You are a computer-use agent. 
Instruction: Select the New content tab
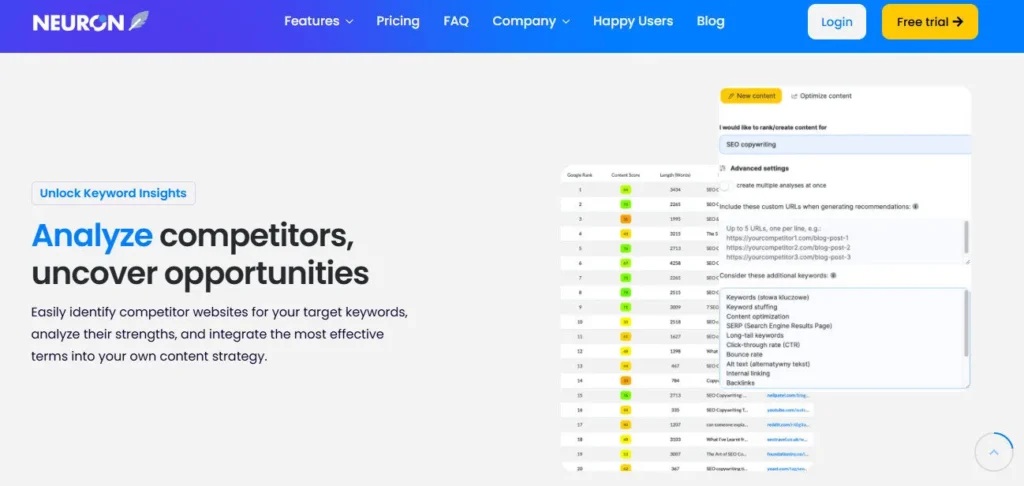(751, 95)
